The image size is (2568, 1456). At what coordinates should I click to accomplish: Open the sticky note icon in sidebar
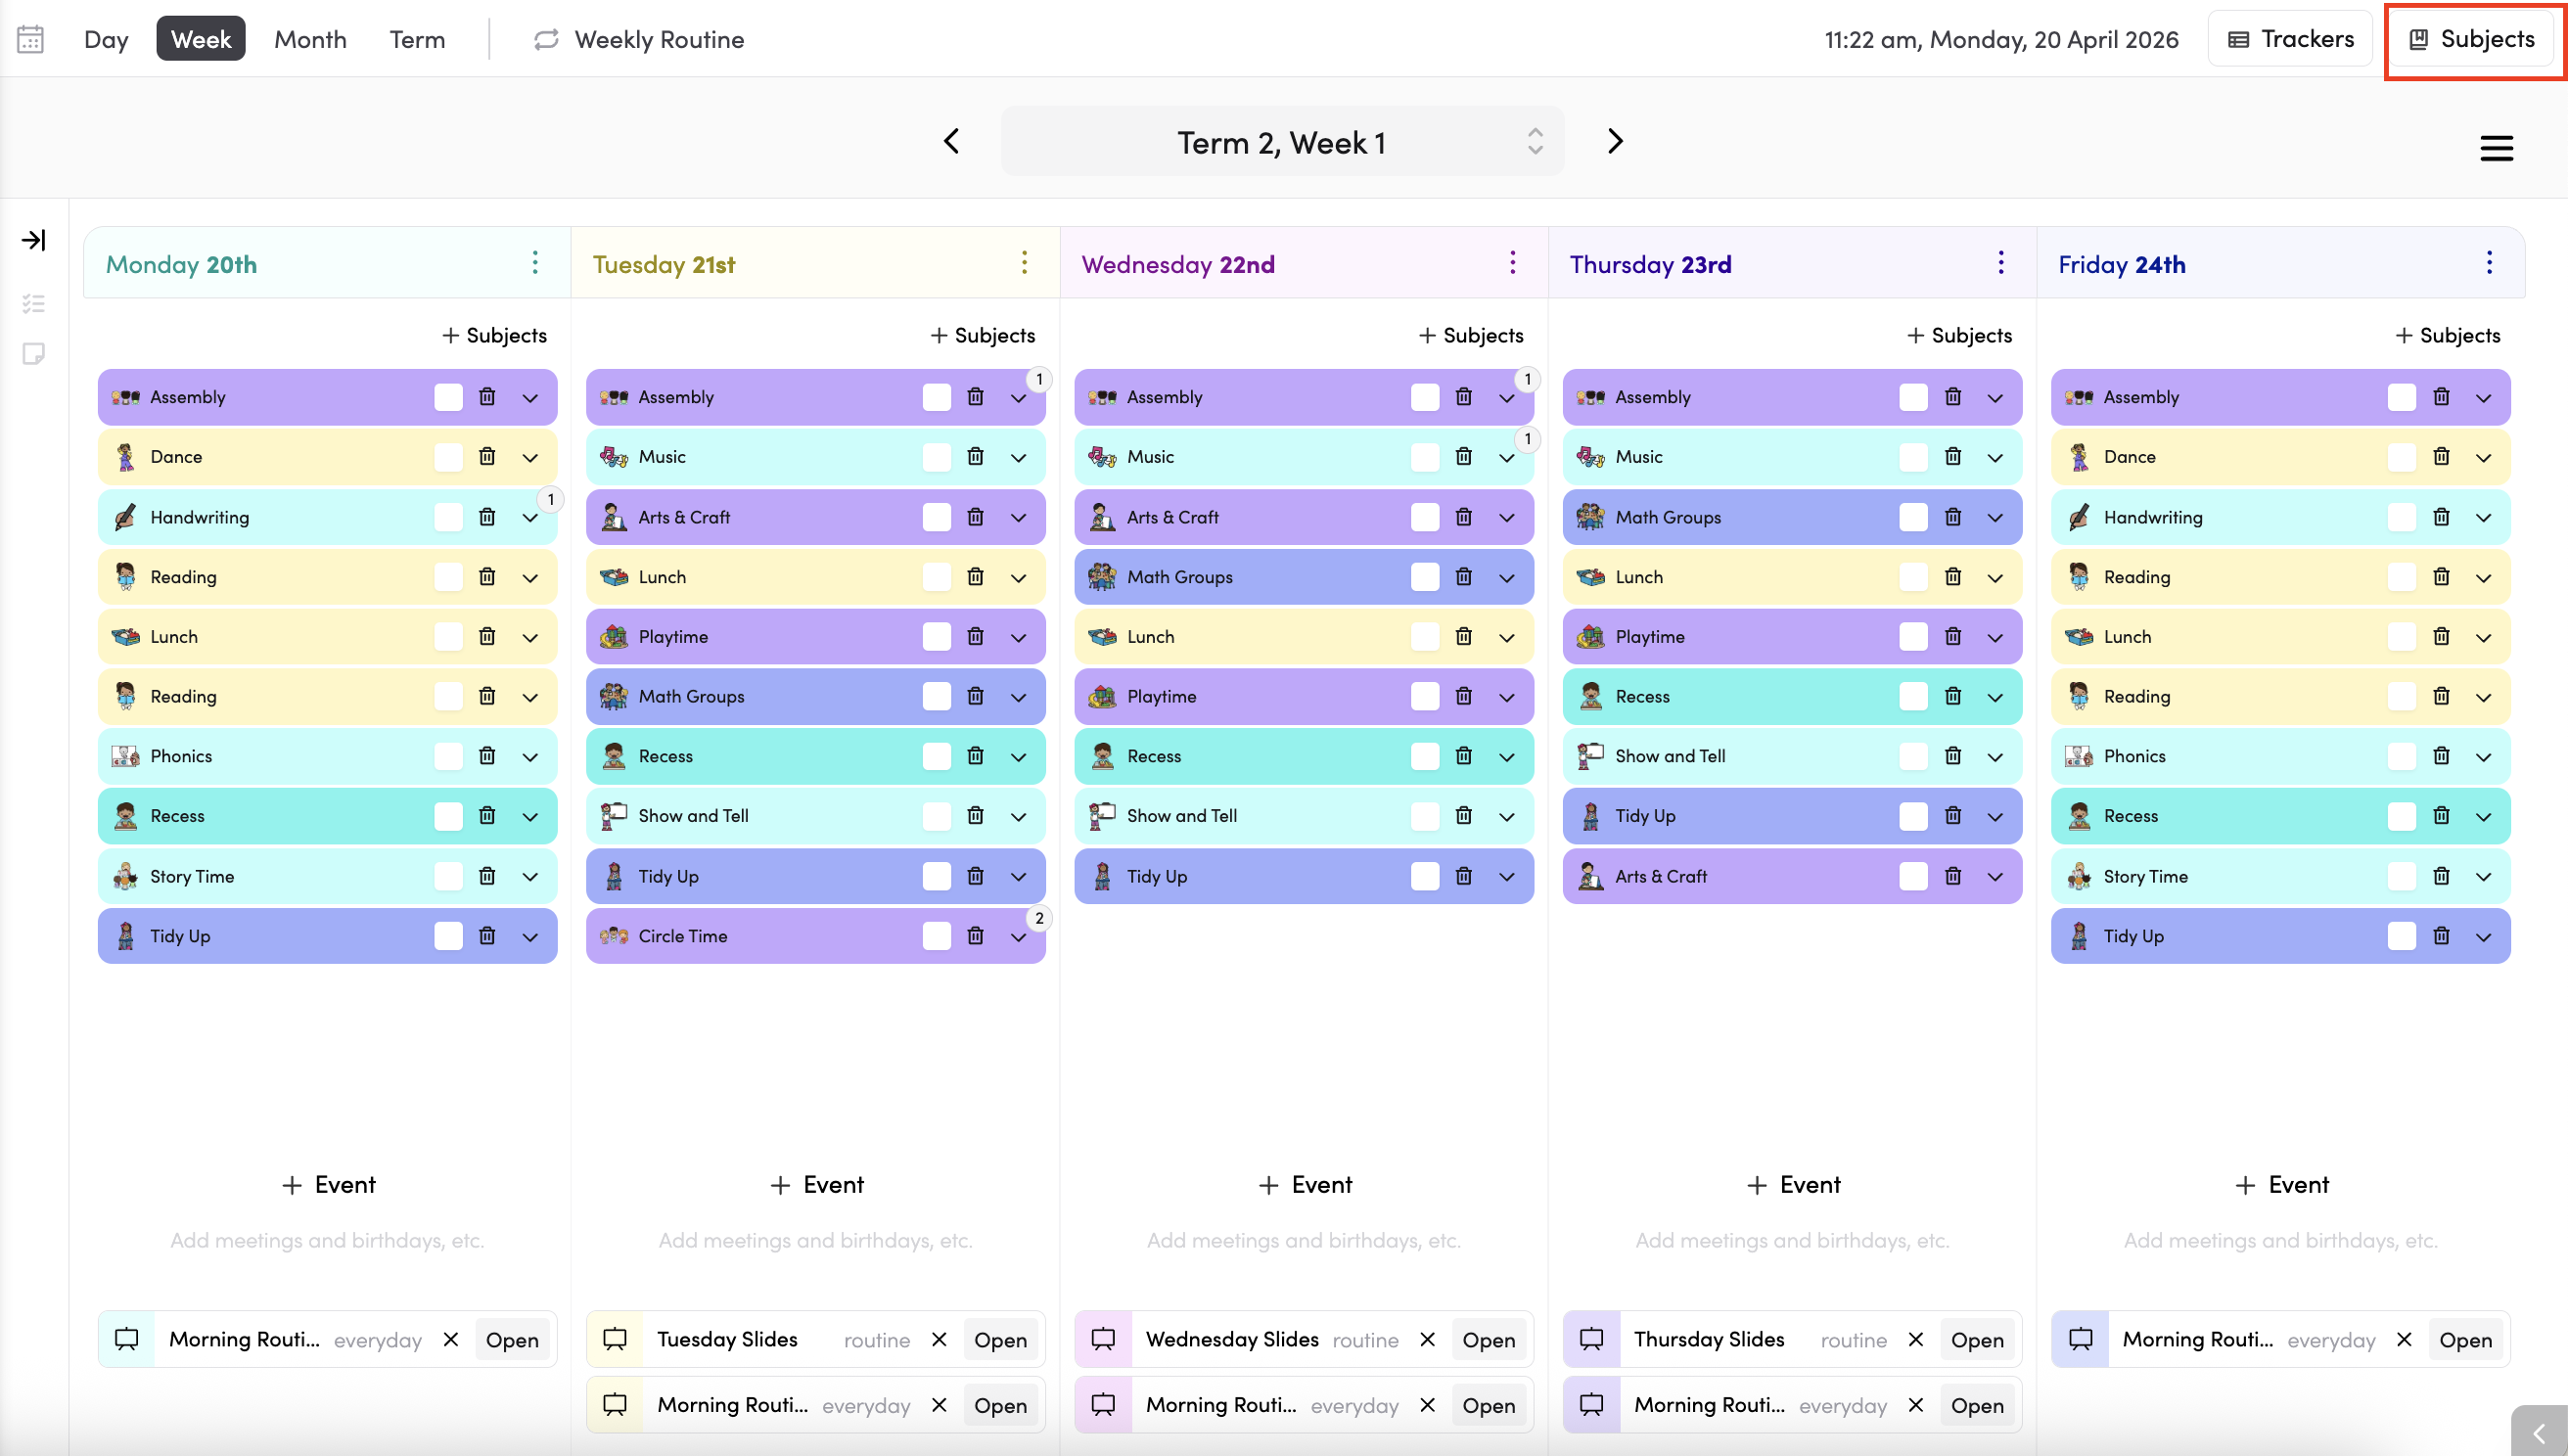point(33,354)
